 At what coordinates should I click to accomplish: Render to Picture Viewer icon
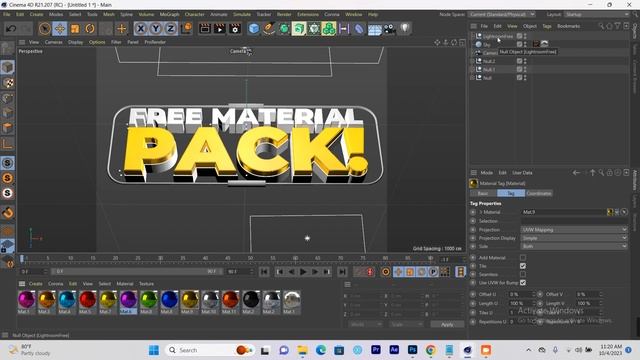pos(220,29)
